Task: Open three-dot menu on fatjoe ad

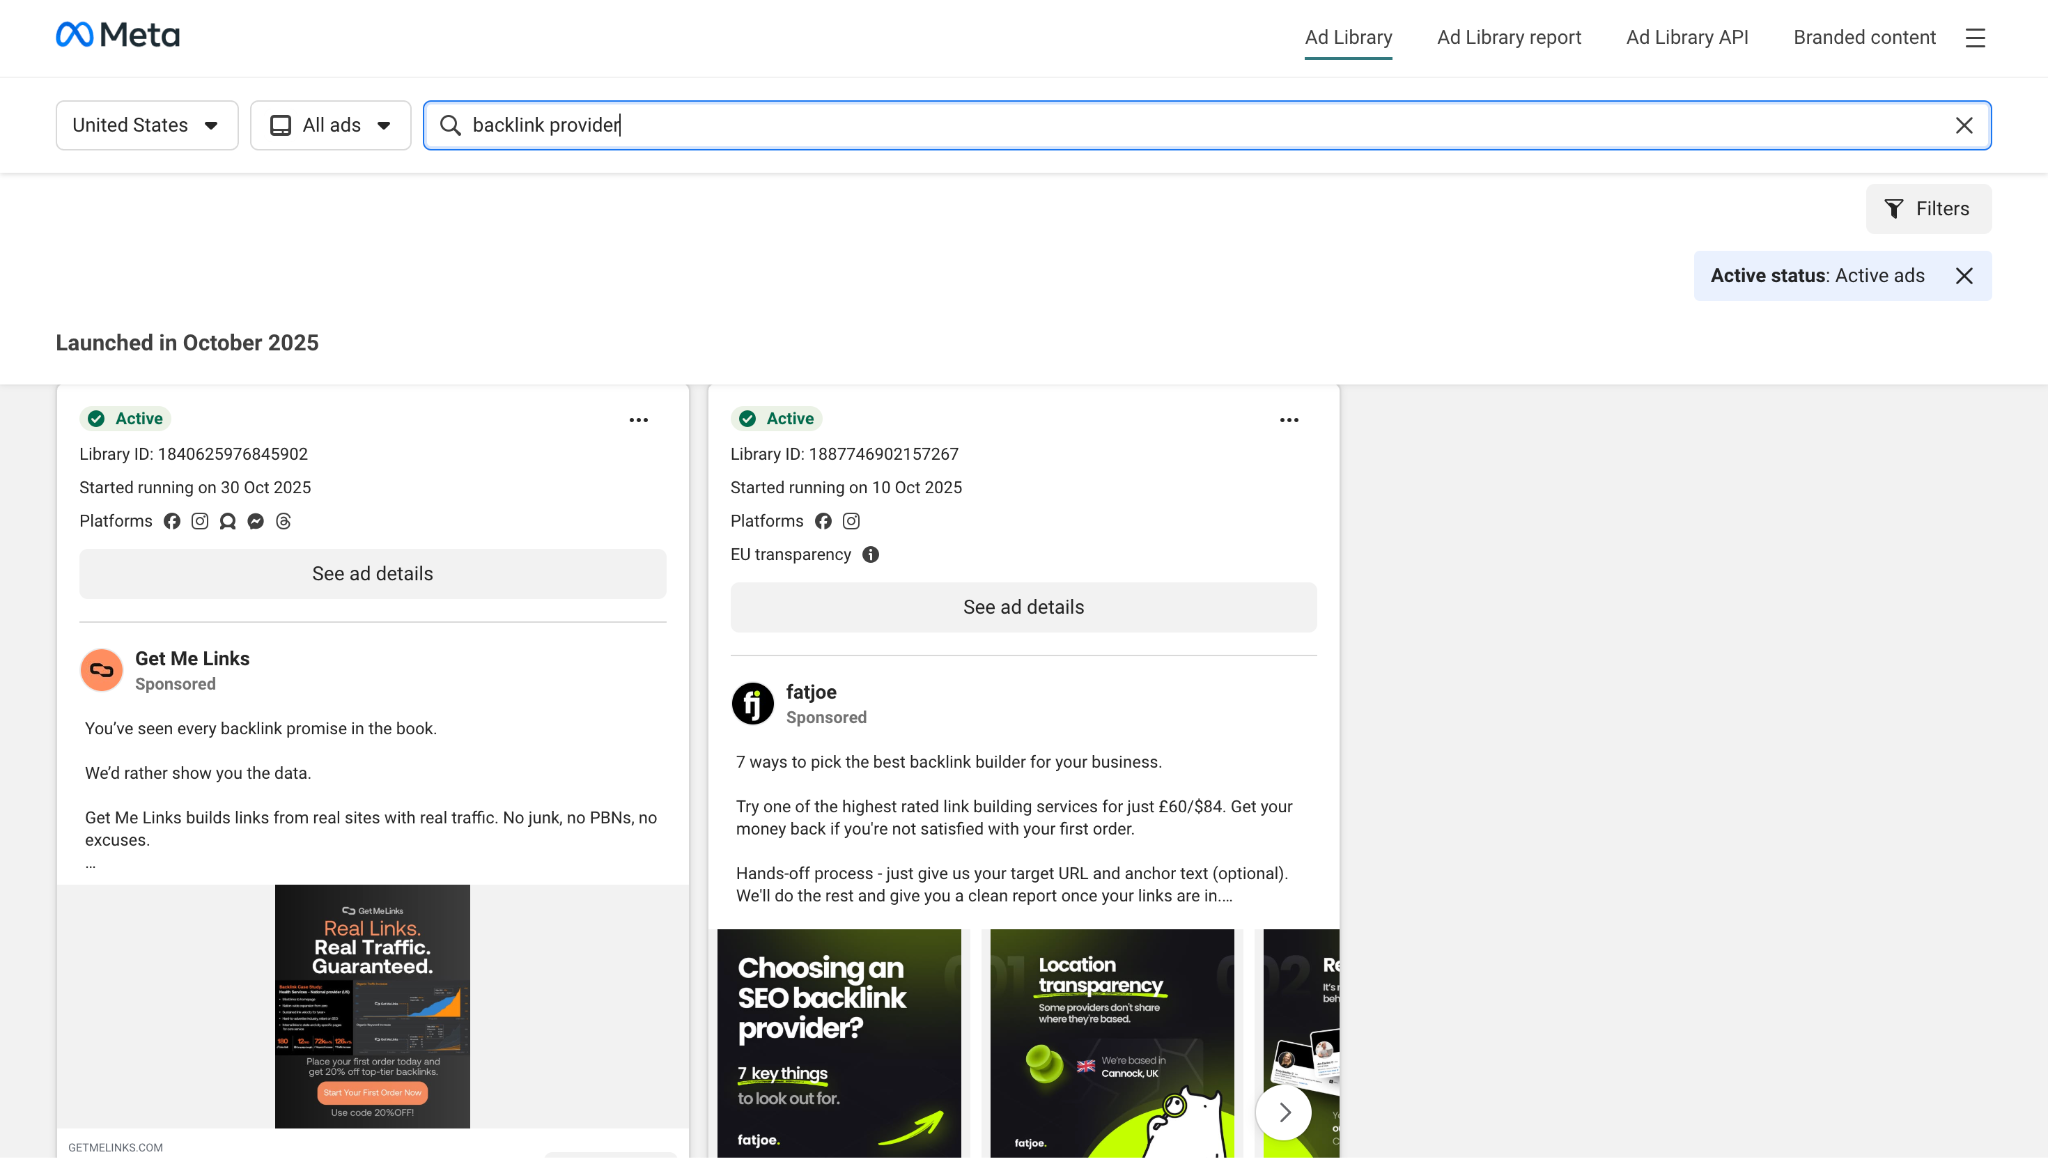Action: 1289,420
